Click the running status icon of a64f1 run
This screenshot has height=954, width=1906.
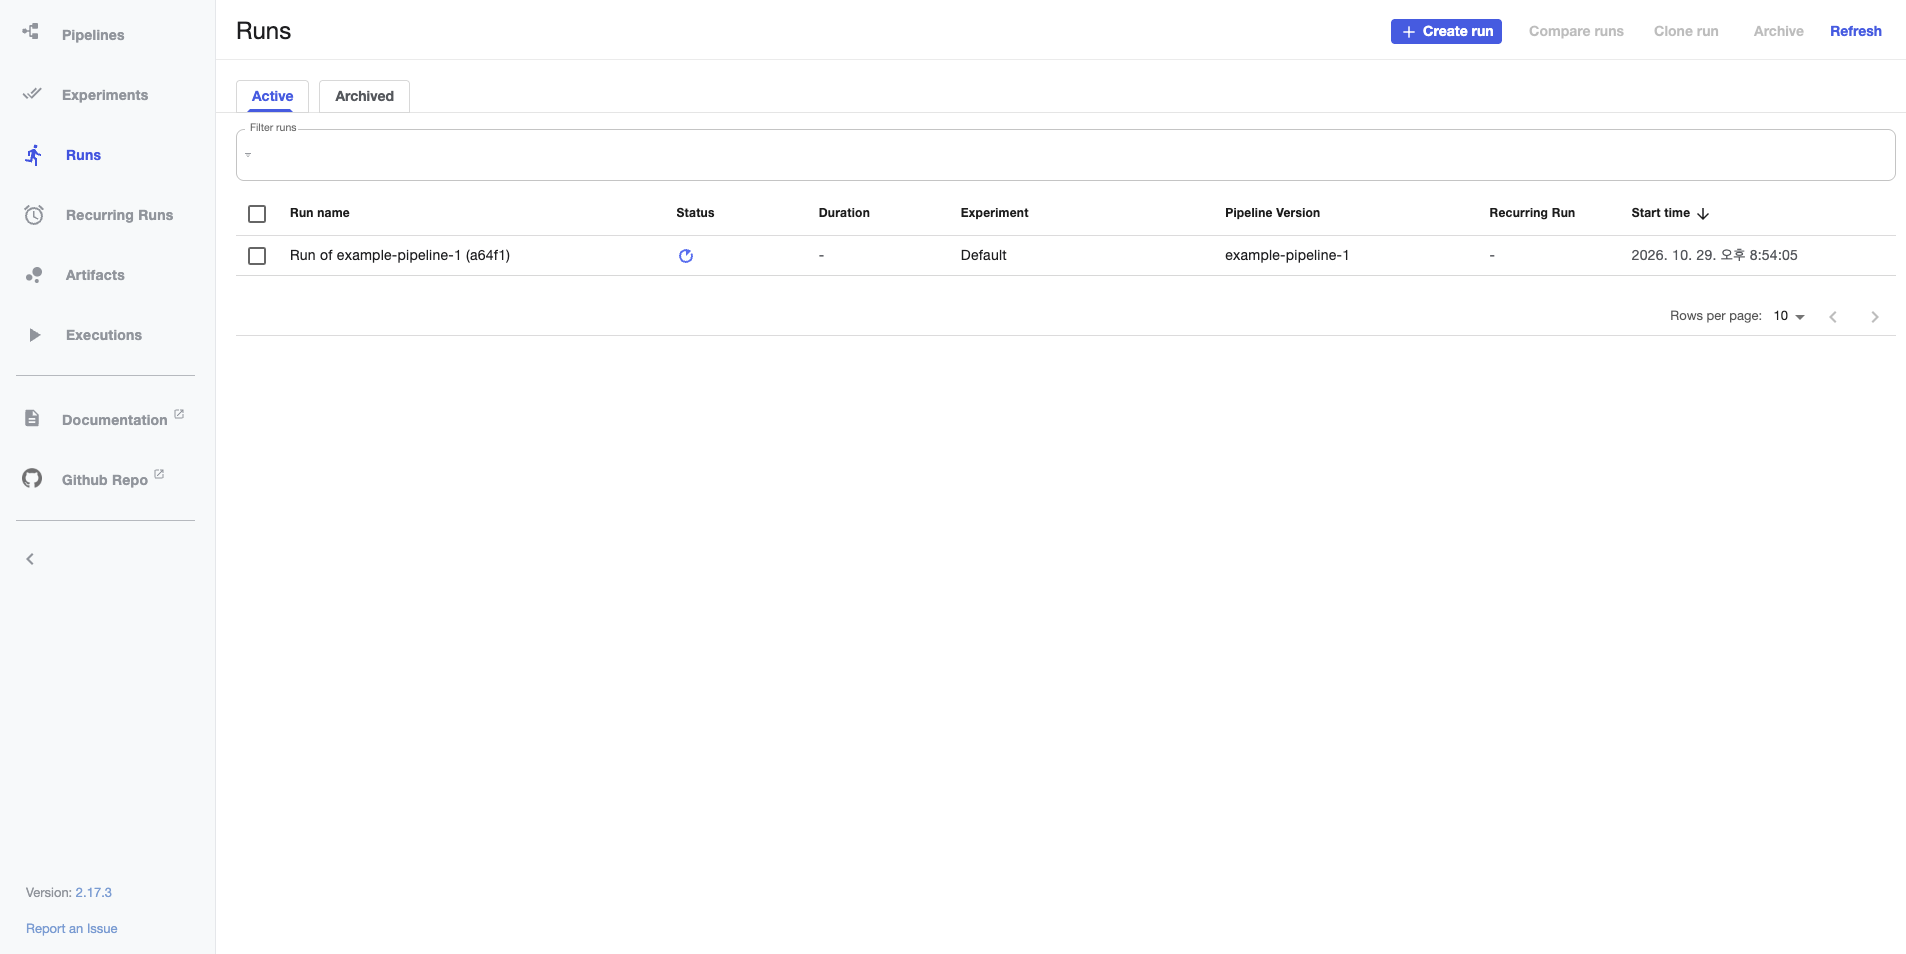[686, 256]
